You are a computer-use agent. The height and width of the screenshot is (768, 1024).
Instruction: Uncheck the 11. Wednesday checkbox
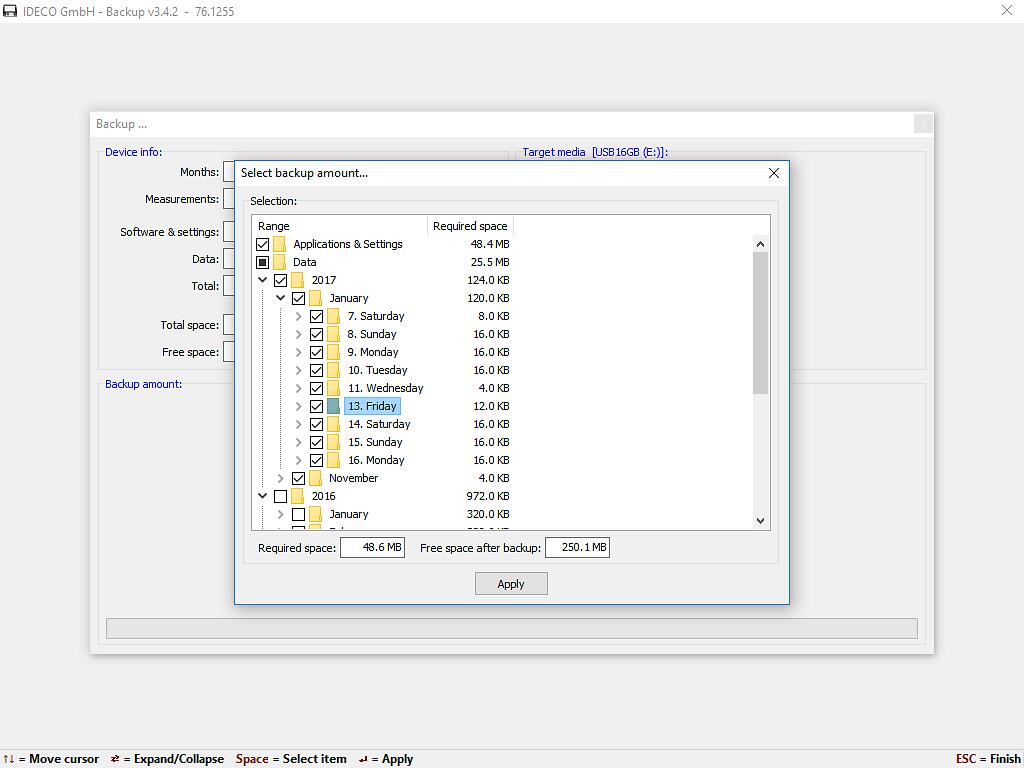317,388
